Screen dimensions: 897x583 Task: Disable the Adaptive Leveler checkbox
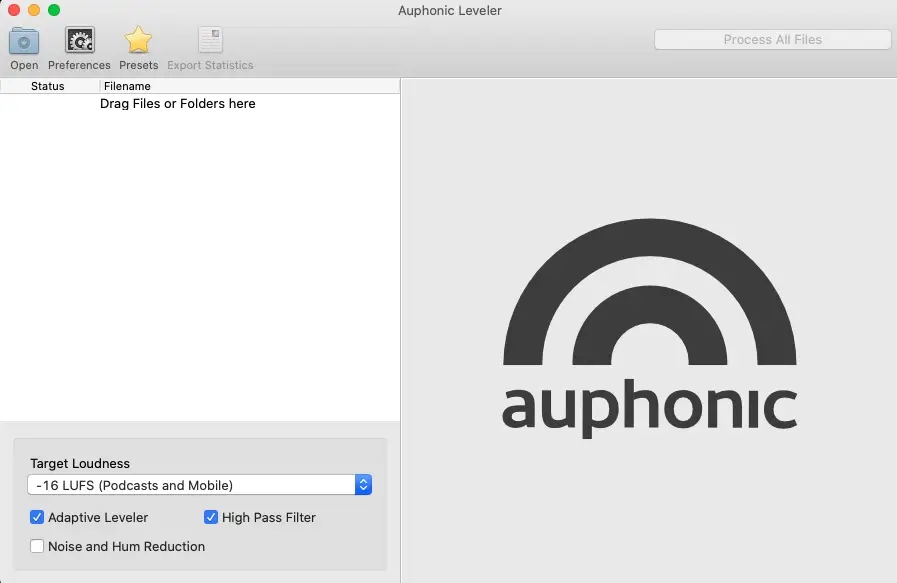click(x=37, y=517)
